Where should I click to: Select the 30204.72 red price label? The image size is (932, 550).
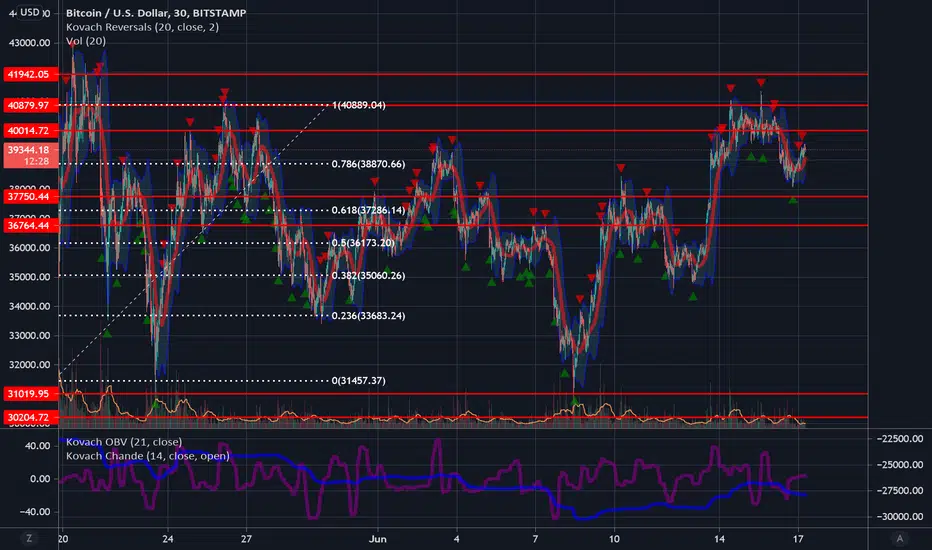click(x=31, y=417)
